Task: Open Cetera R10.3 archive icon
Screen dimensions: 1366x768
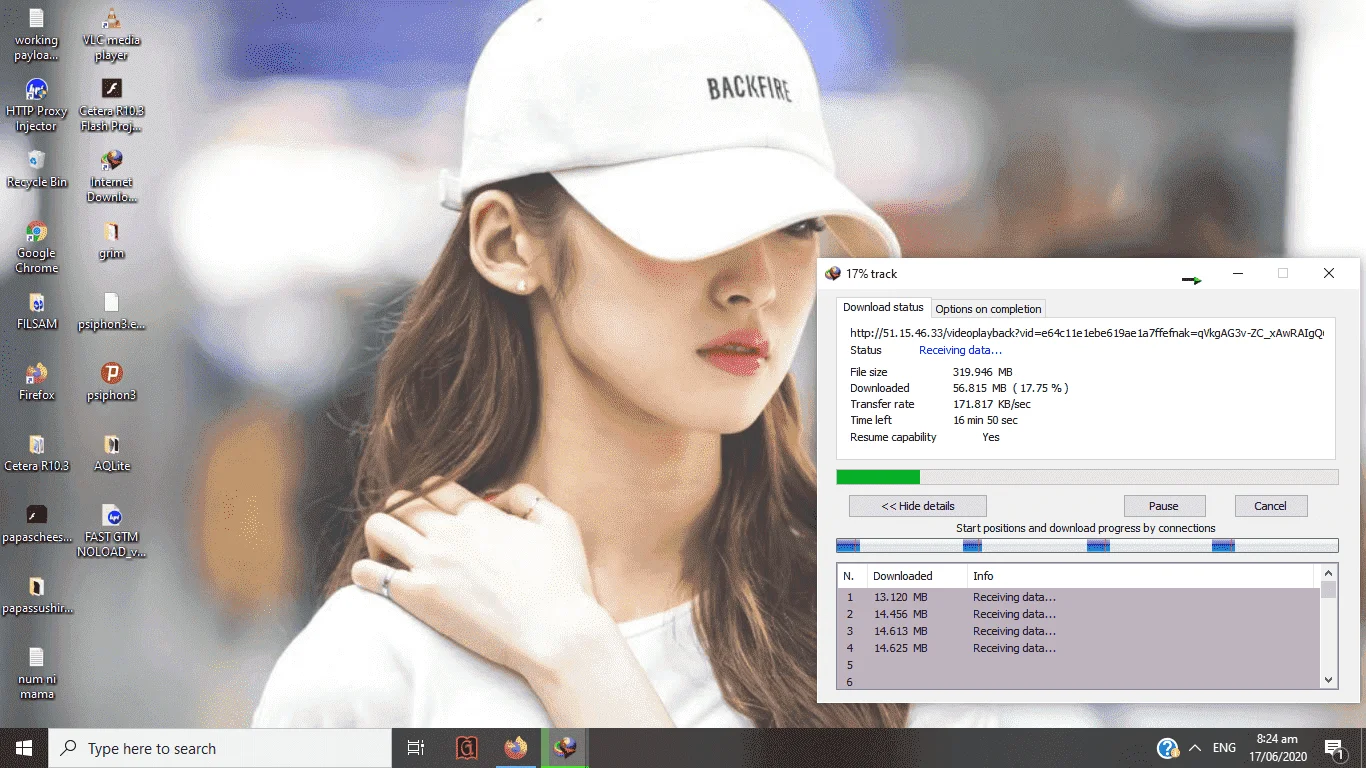Action: (36, 453)
